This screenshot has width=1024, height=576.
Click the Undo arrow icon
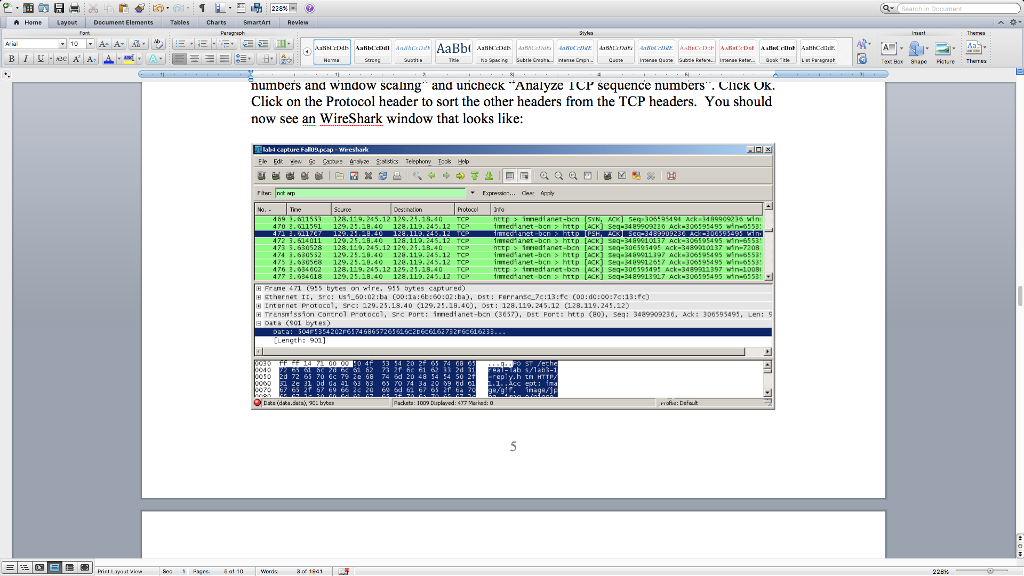coord(157,8)
